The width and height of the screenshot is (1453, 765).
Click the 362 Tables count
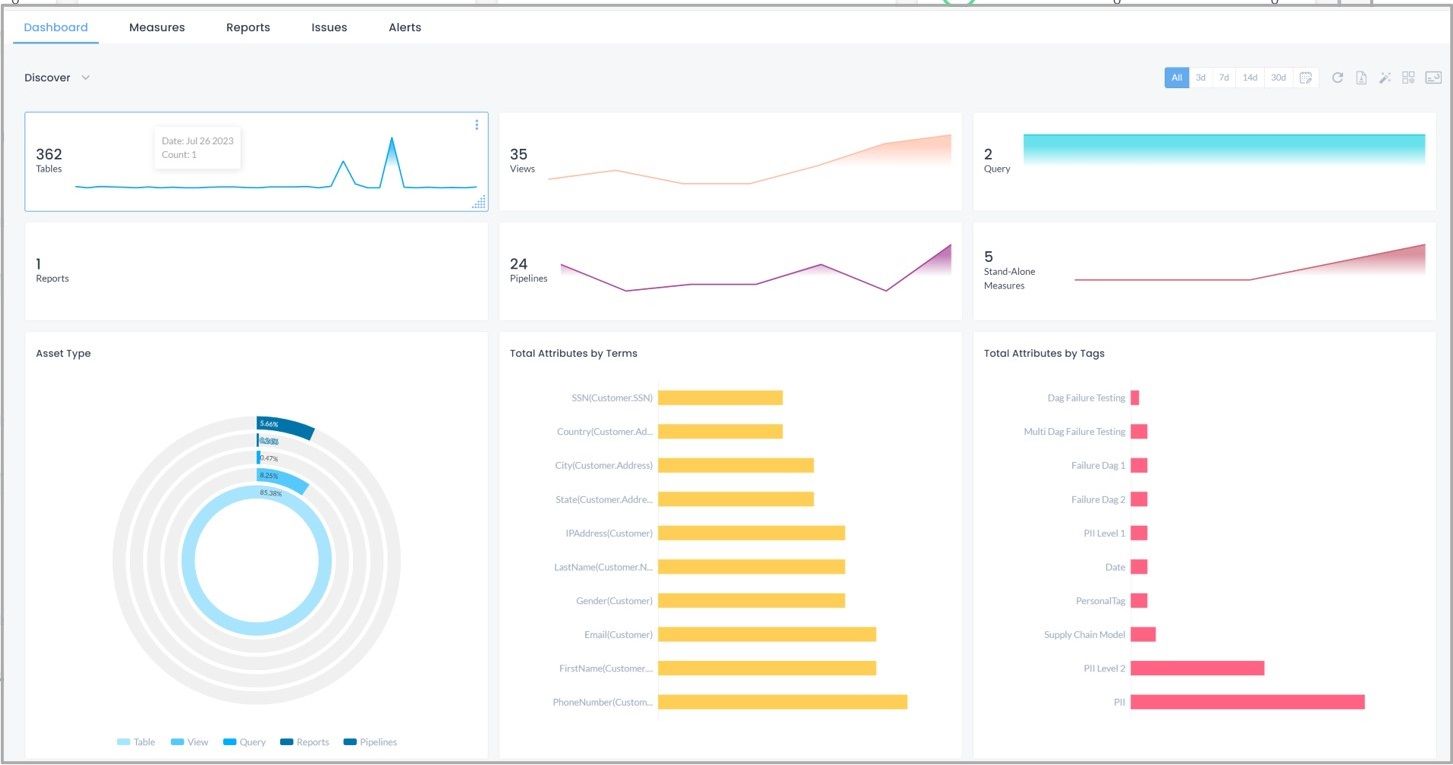pos(49,154)
